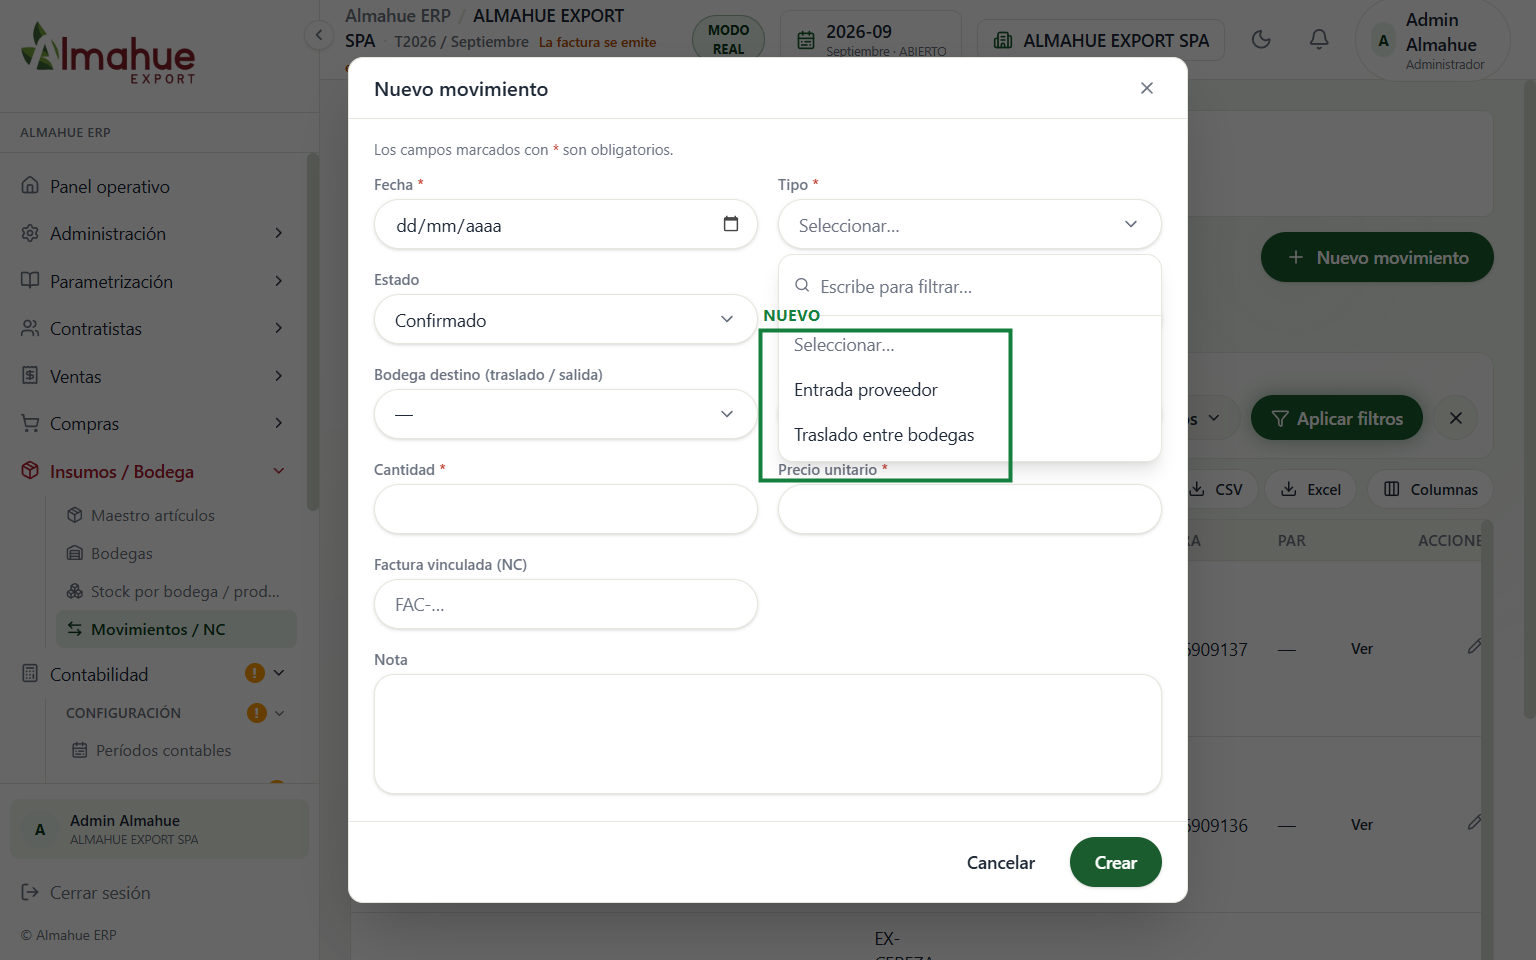Open the Fecha calendar picker icon
Viewport: 1536px width, 960px height.
(731, 224)
